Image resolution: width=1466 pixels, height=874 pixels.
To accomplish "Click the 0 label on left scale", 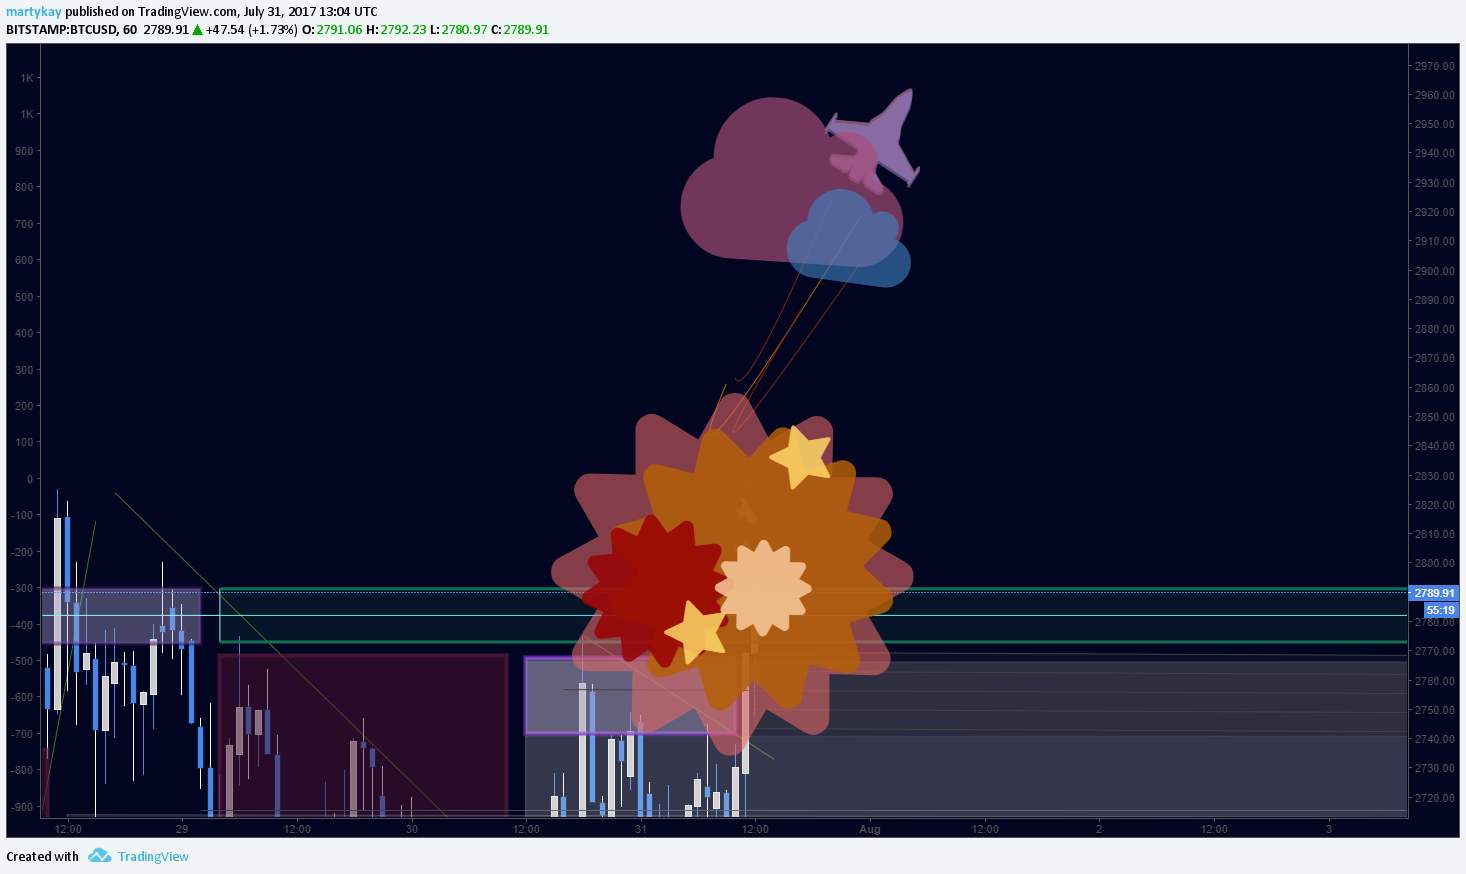I will (x=30, y=479).
